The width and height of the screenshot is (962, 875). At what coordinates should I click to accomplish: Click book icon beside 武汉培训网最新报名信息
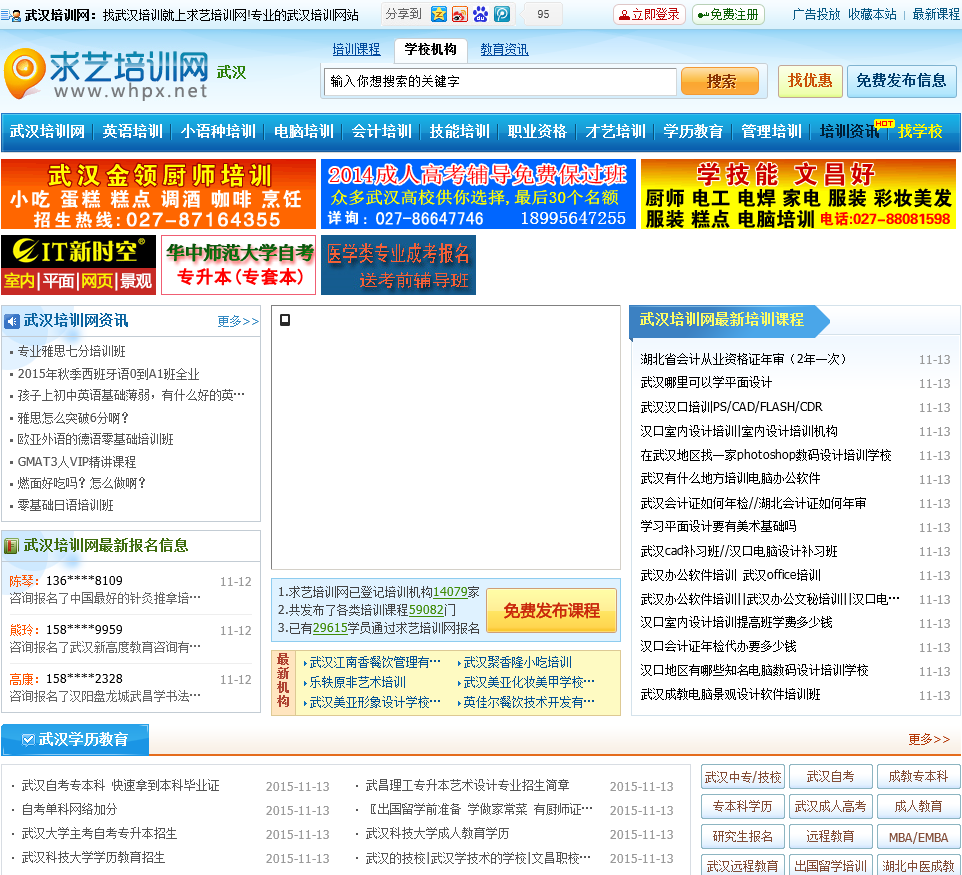[x=12, y=546]
